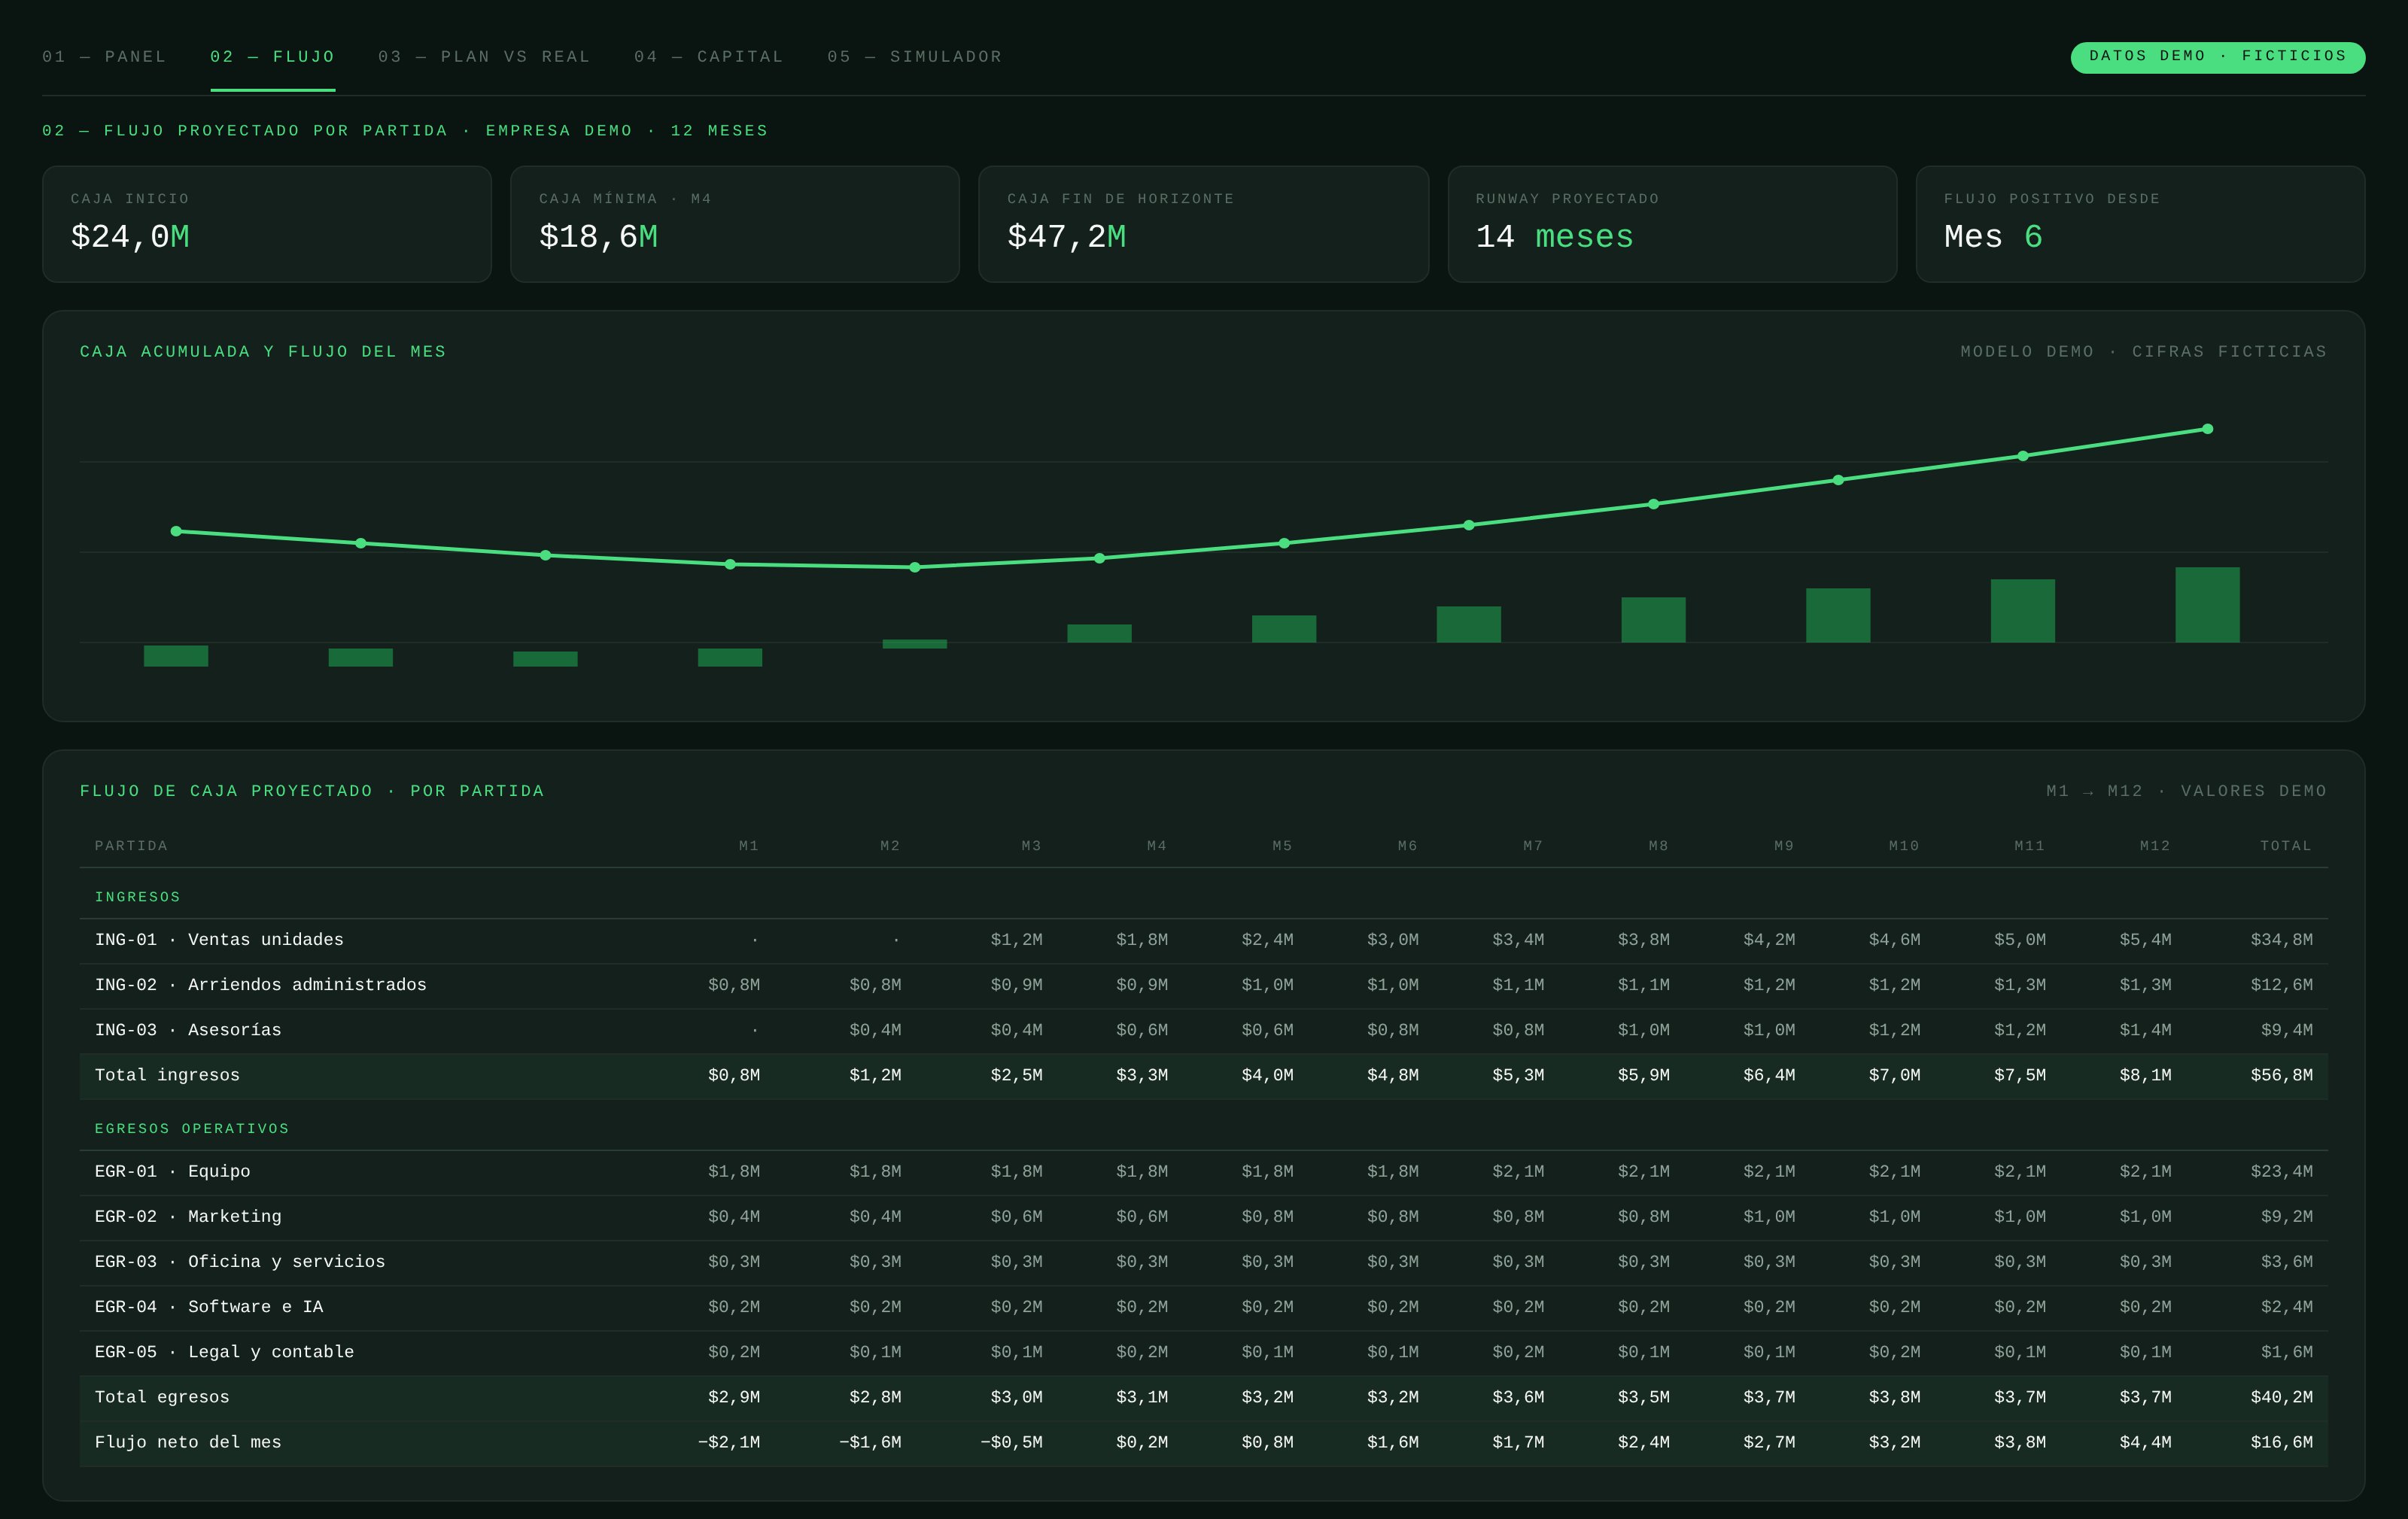Select row EGR-05 · Legal y contable
The image size is (2408, 1519).
click(1204, 1352)
